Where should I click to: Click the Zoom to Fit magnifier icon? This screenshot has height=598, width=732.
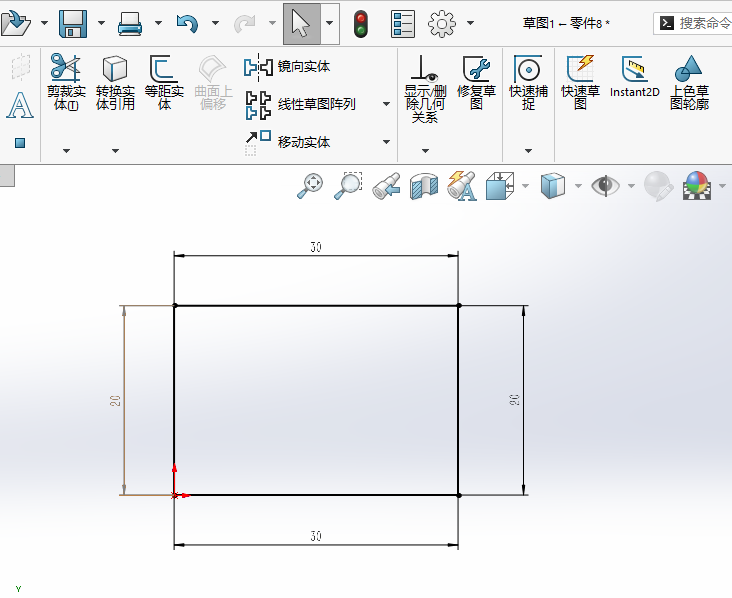tap(310, 185)
